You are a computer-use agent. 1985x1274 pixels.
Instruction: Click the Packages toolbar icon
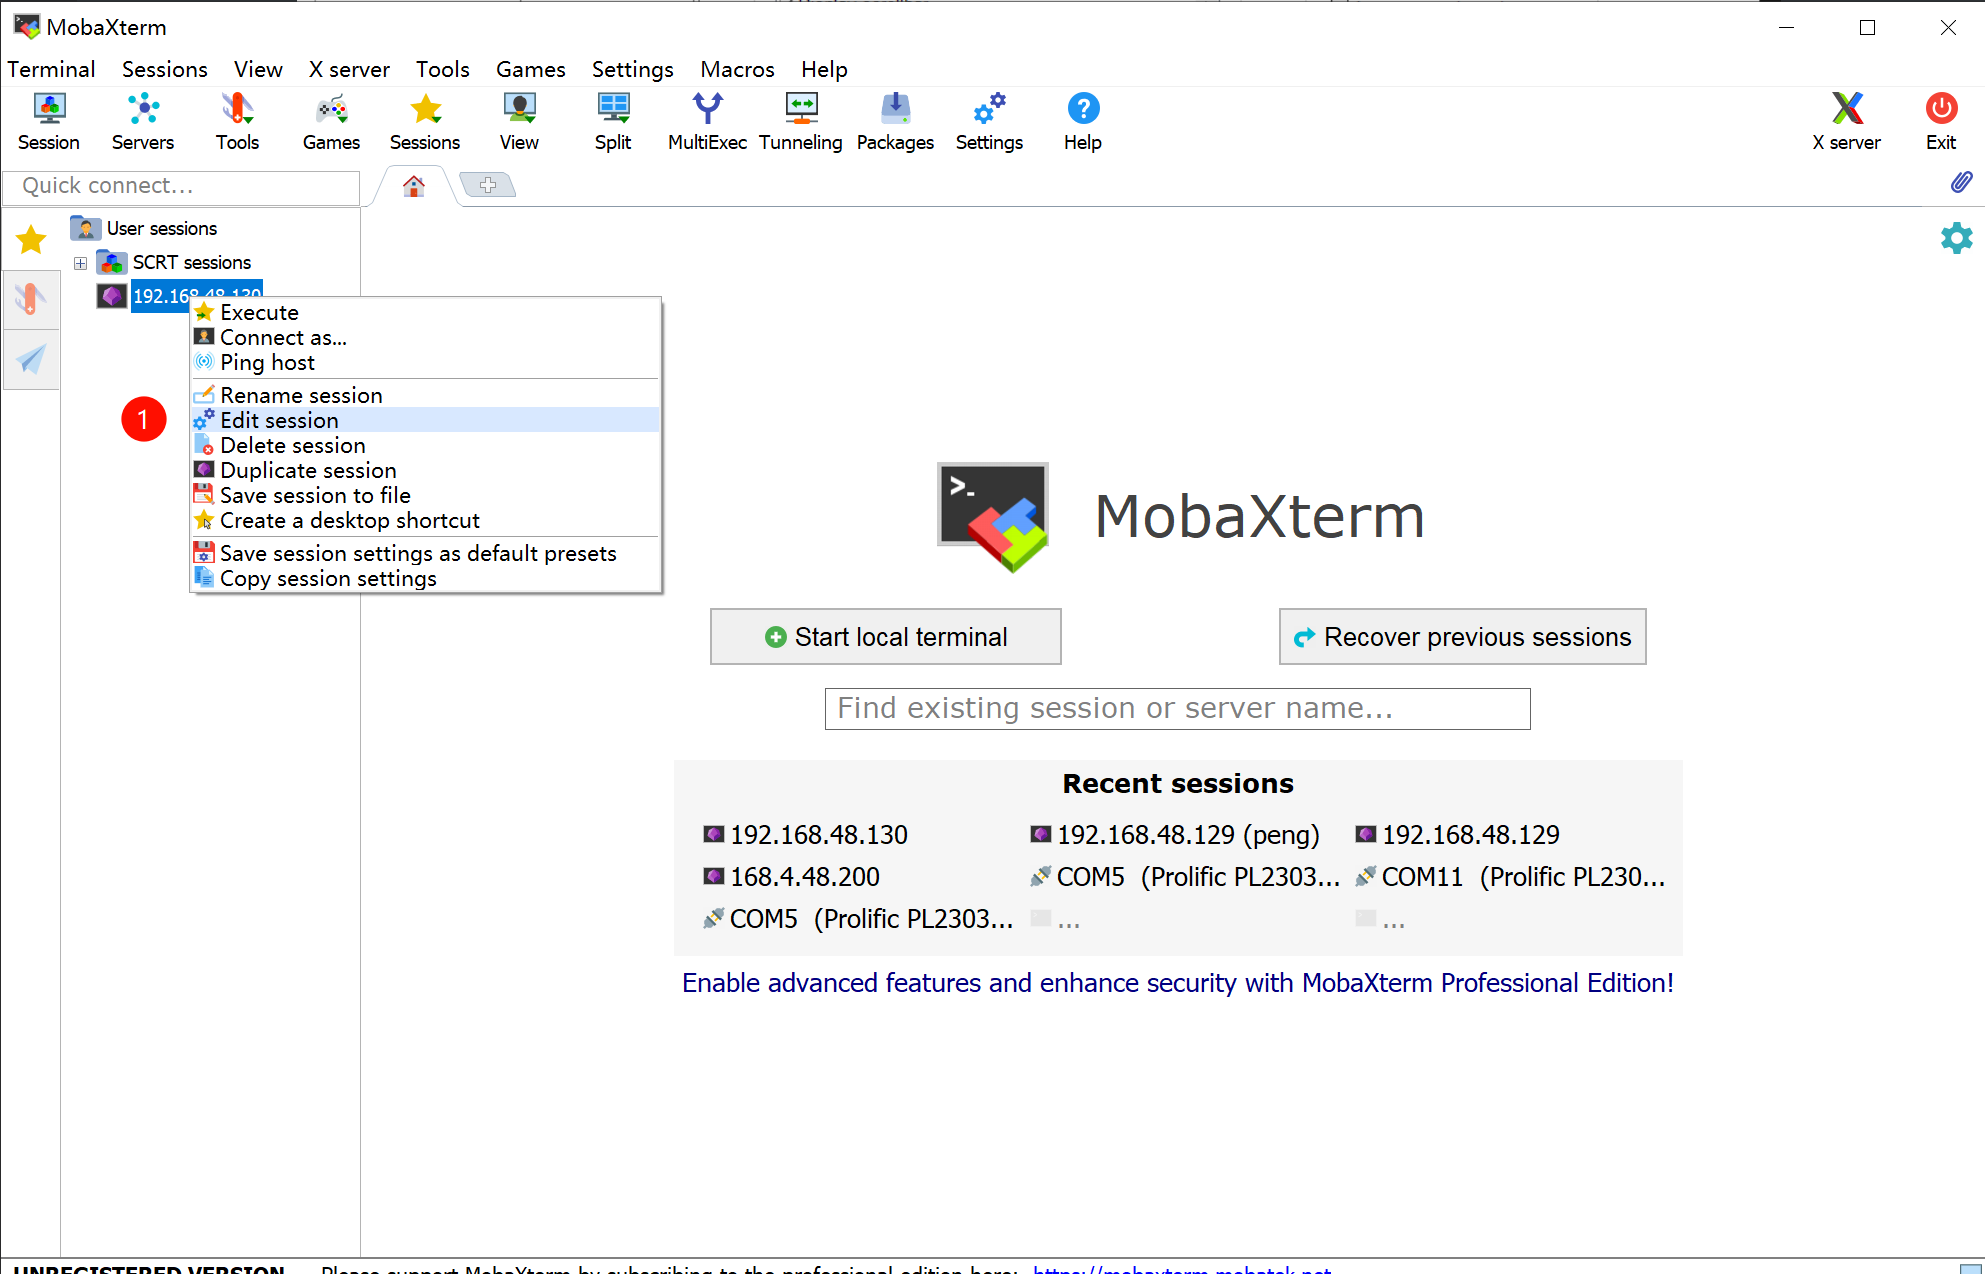[895, 122]
